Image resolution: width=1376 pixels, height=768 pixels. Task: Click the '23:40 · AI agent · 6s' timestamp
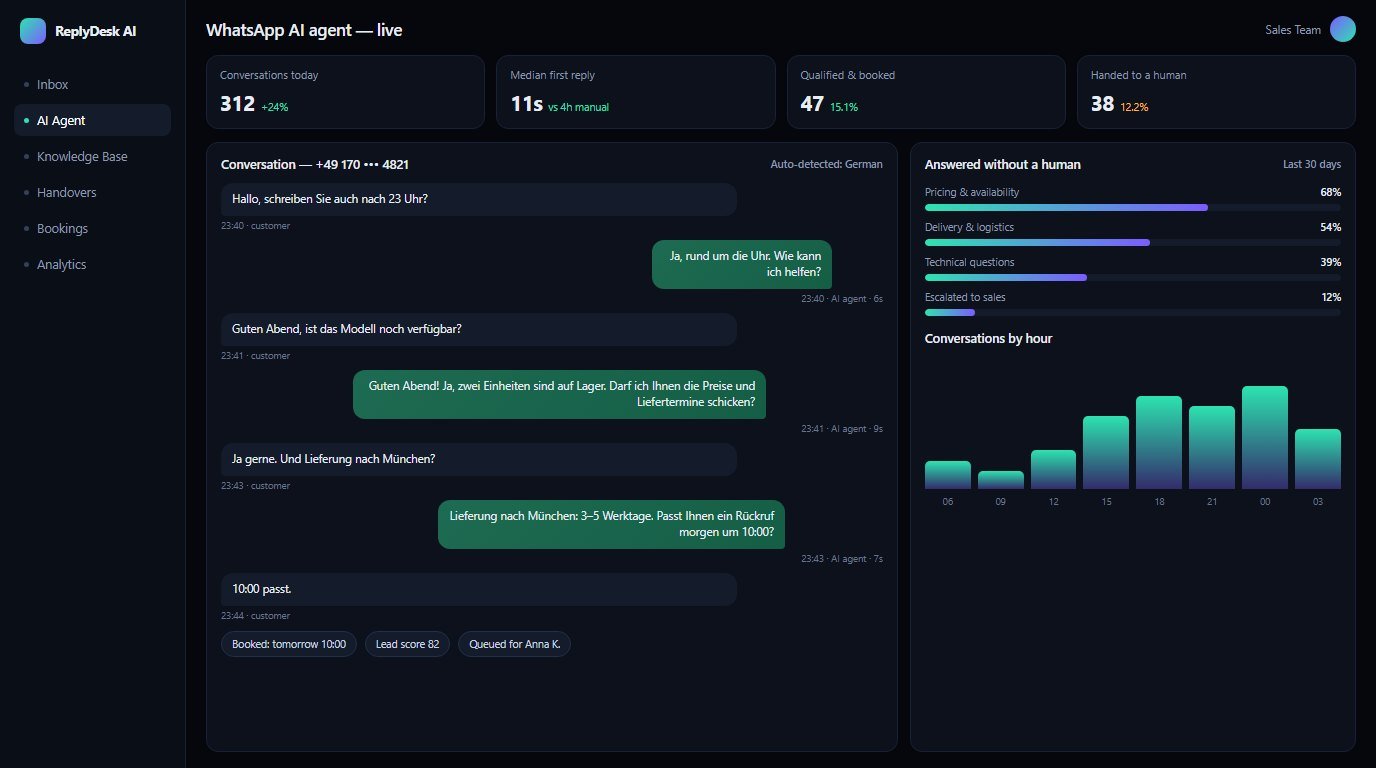tap(842, 299)
